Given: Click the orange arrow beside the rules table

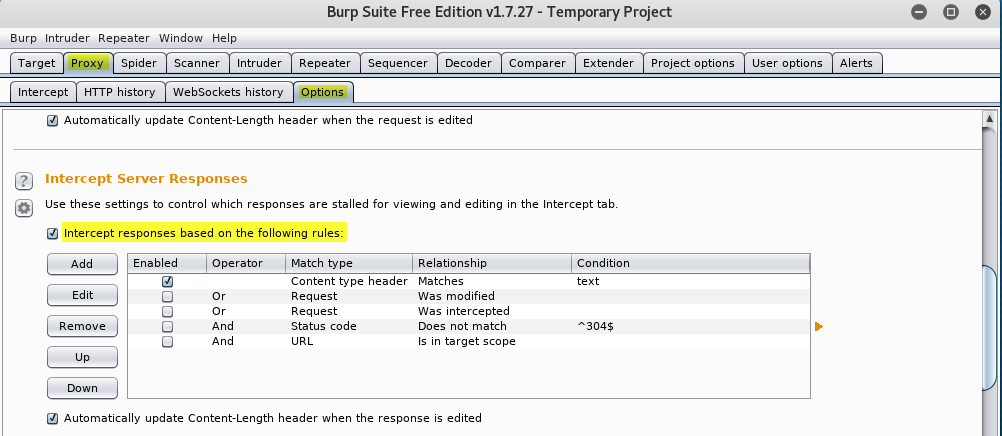Looking at the screenshot, I should click(819, 327).
